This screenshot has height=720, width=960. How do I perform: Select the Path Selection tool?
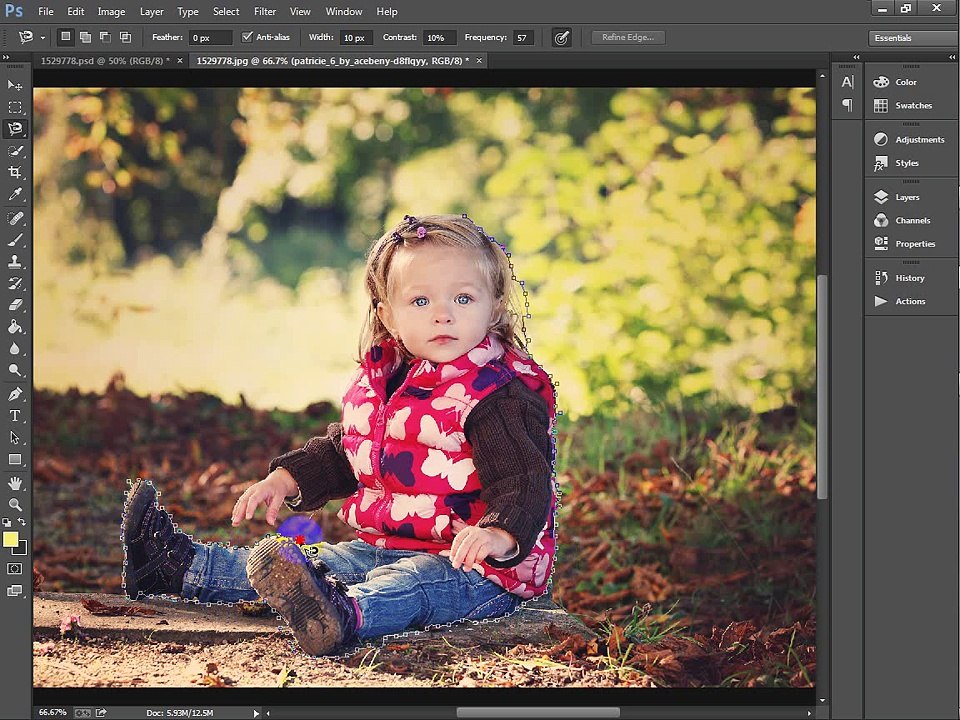15,438
